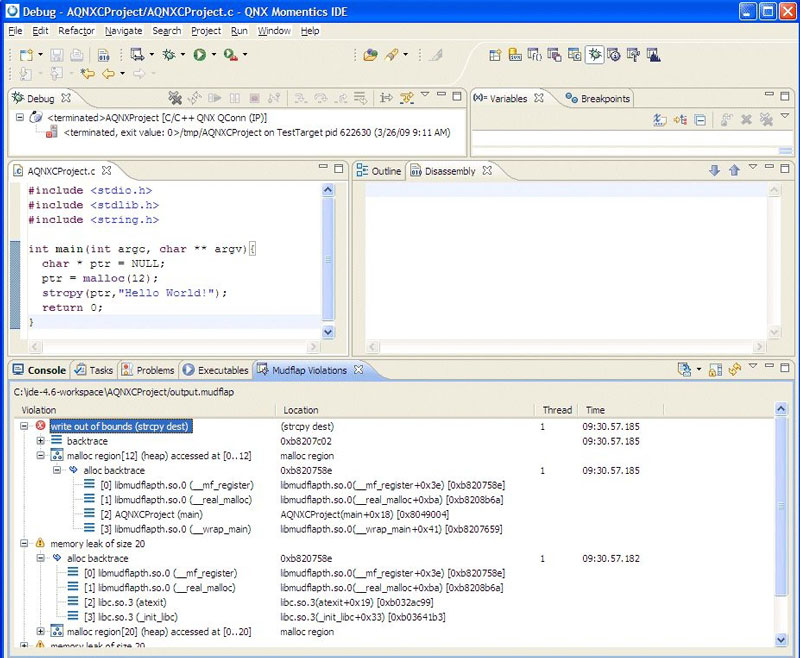This screenshot has height=658, width=800.
Task: Open the Run launch dropdown arrow
Action: tap(214, 55)
